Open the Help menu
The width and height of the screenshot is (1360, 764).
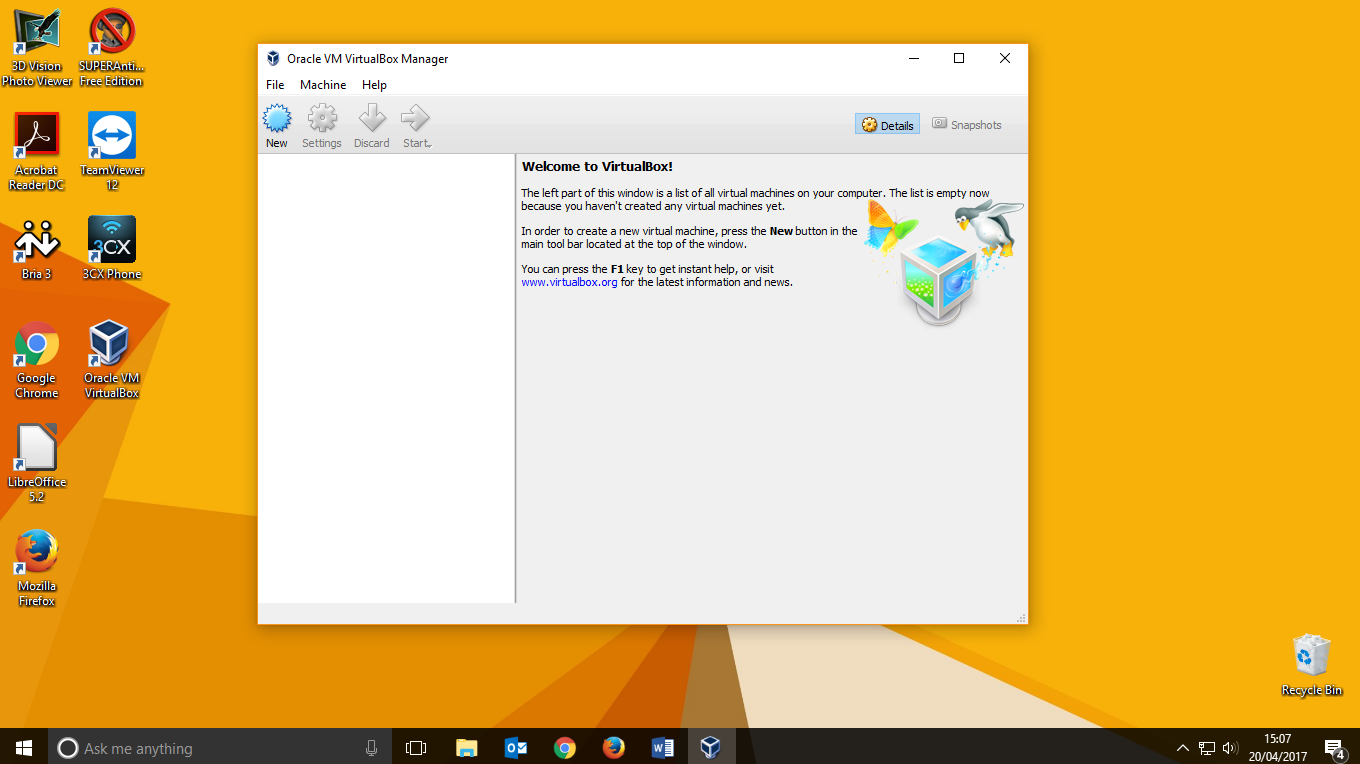[x=374, y=85]
